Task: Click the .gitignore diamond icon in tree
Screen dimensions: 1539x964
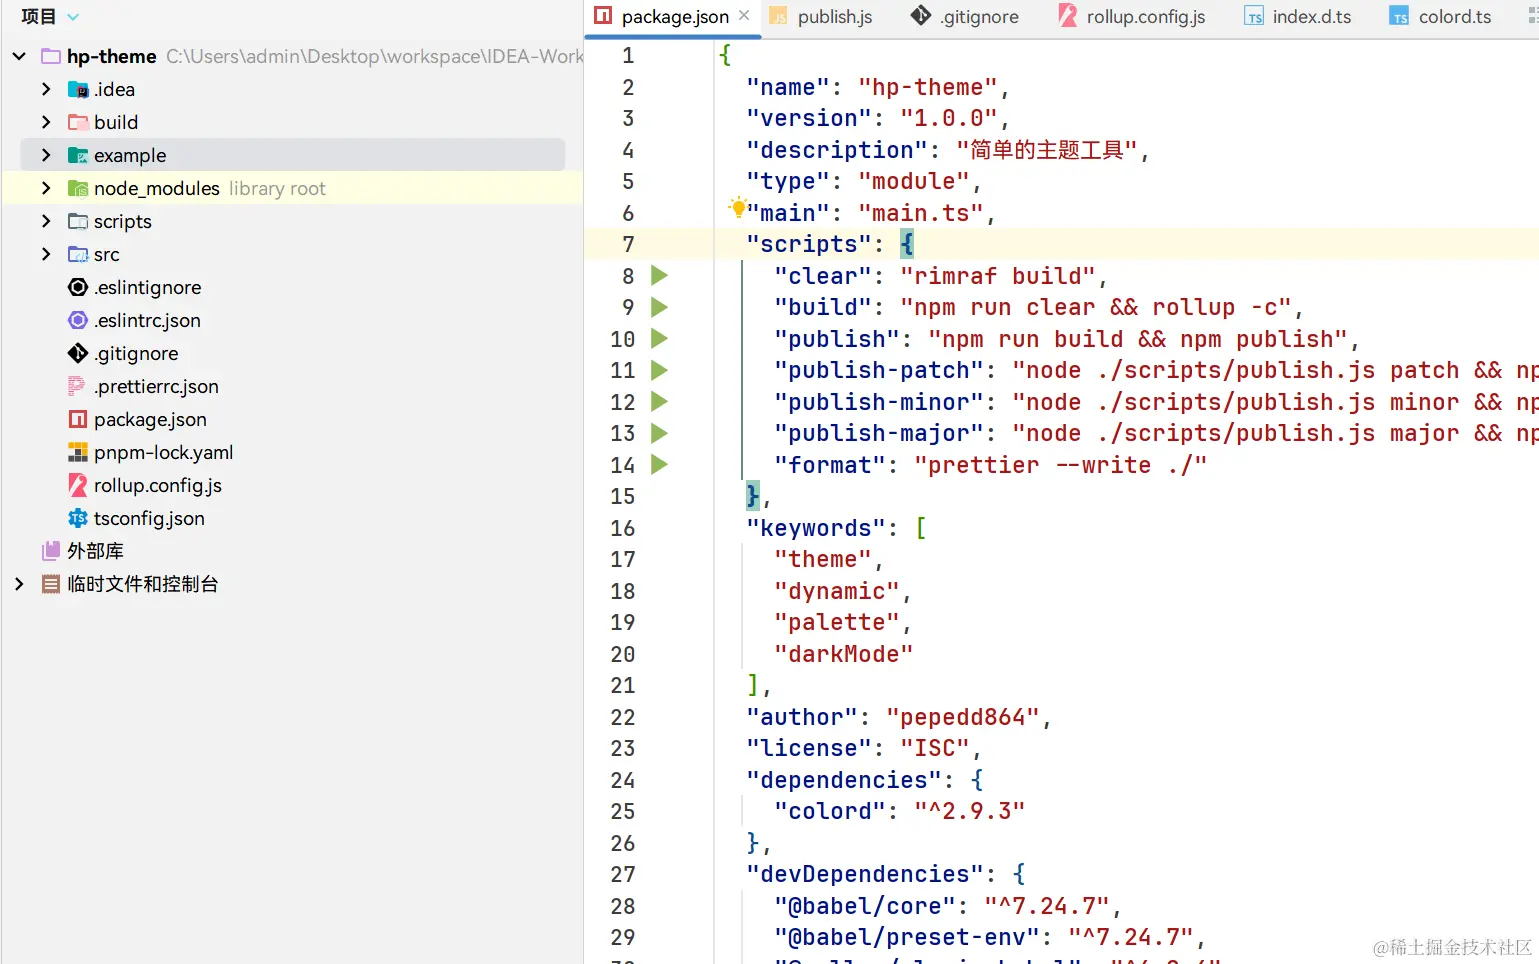Action: [x=78, y=353]
